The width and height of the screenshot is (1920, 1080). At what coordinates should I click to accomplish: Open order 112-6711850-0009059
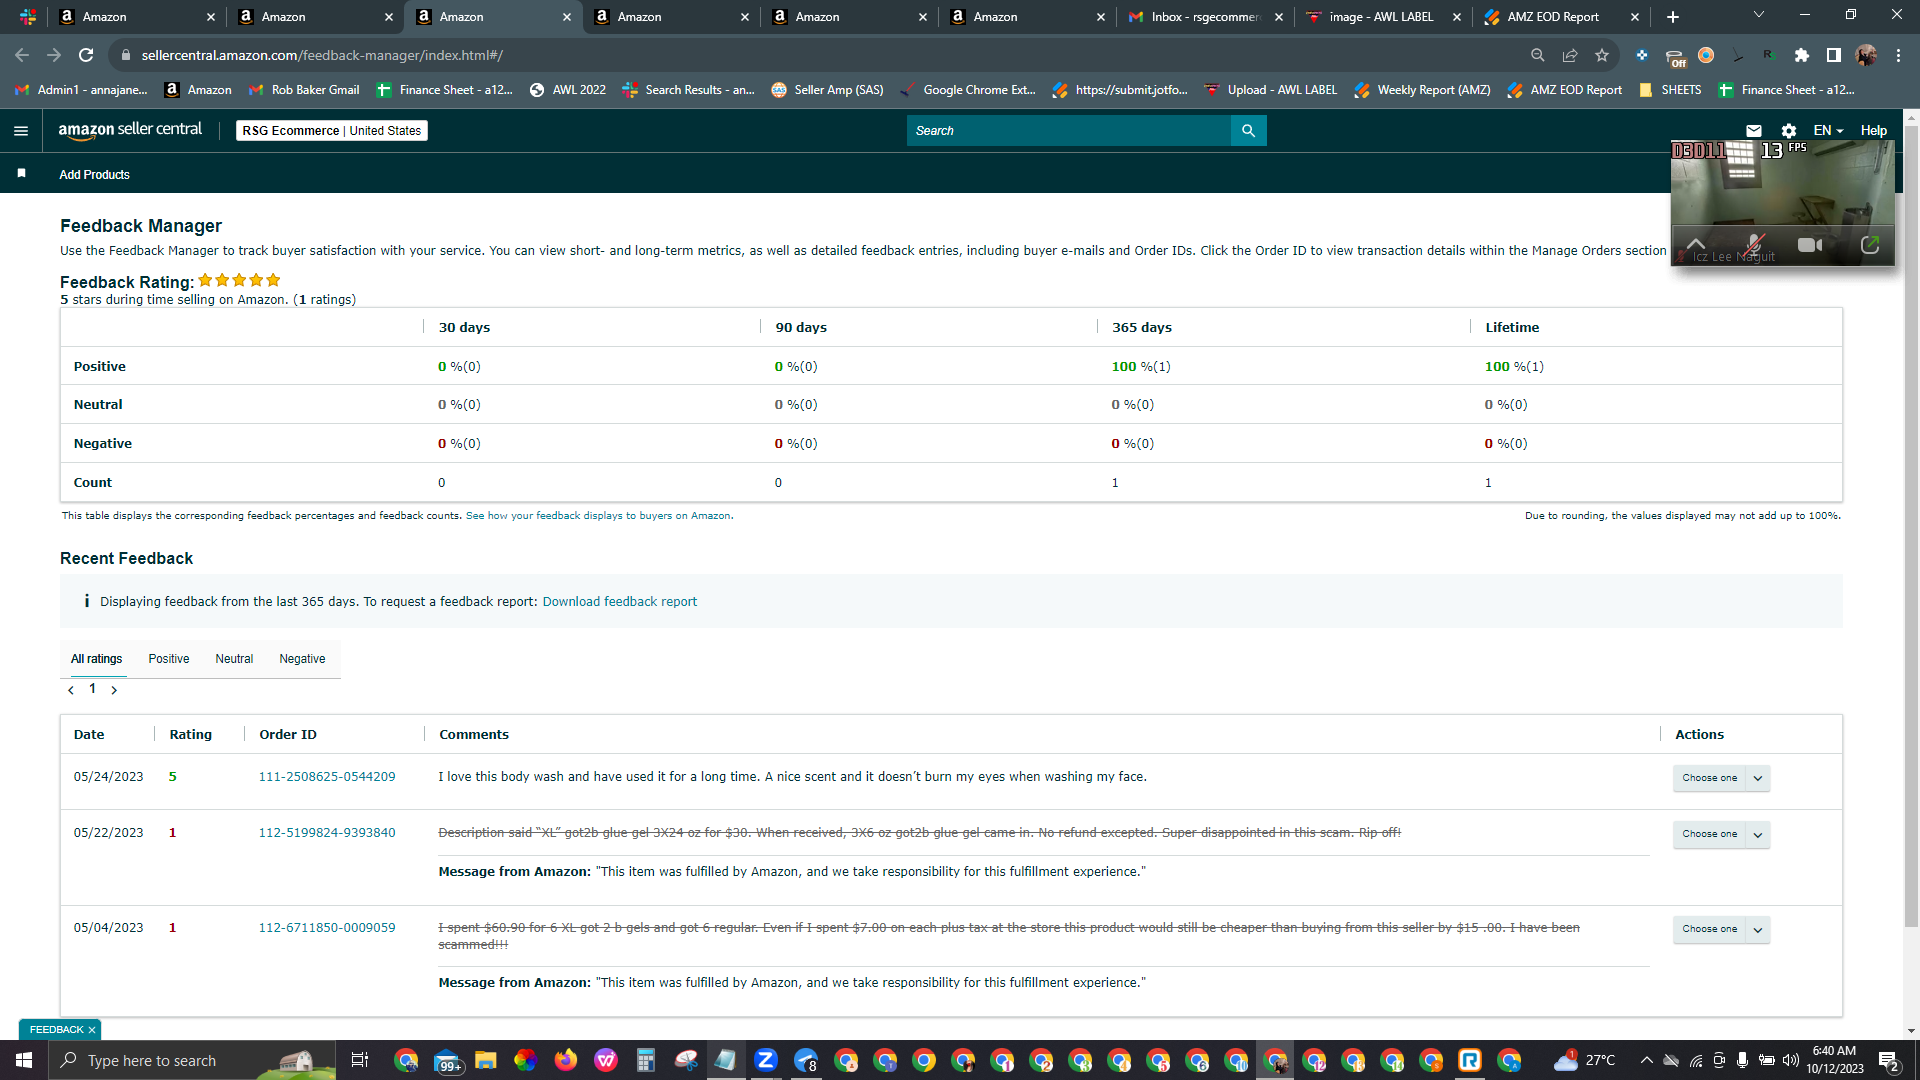(327, 928)
